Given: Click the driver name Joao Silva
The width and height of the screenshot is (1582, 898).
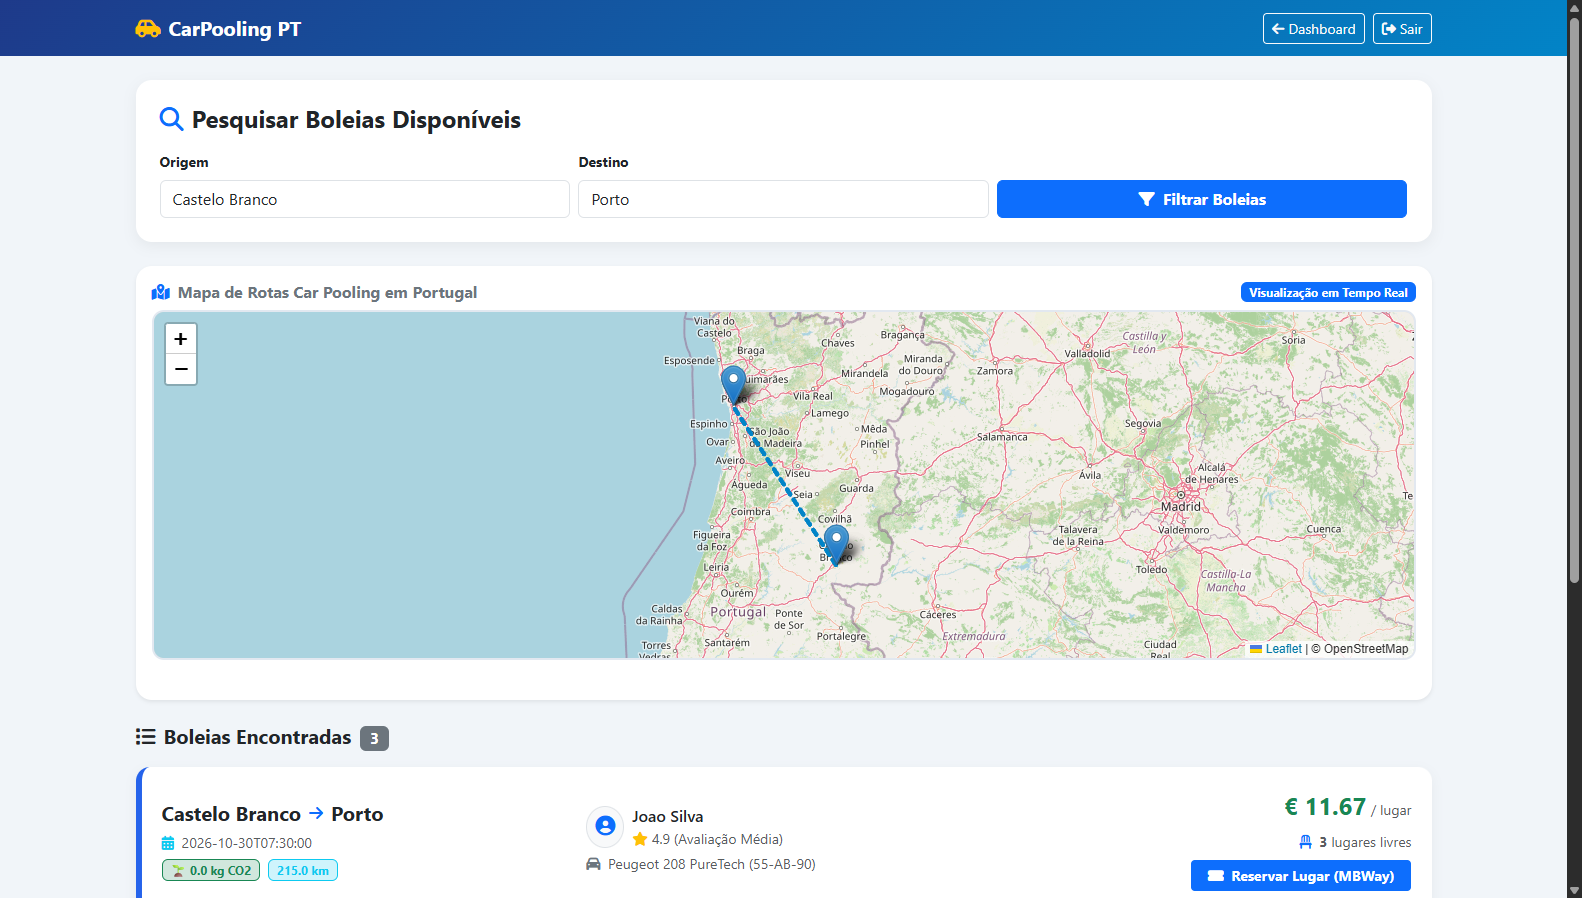Looking at the screenshot, I should (668, 816).
